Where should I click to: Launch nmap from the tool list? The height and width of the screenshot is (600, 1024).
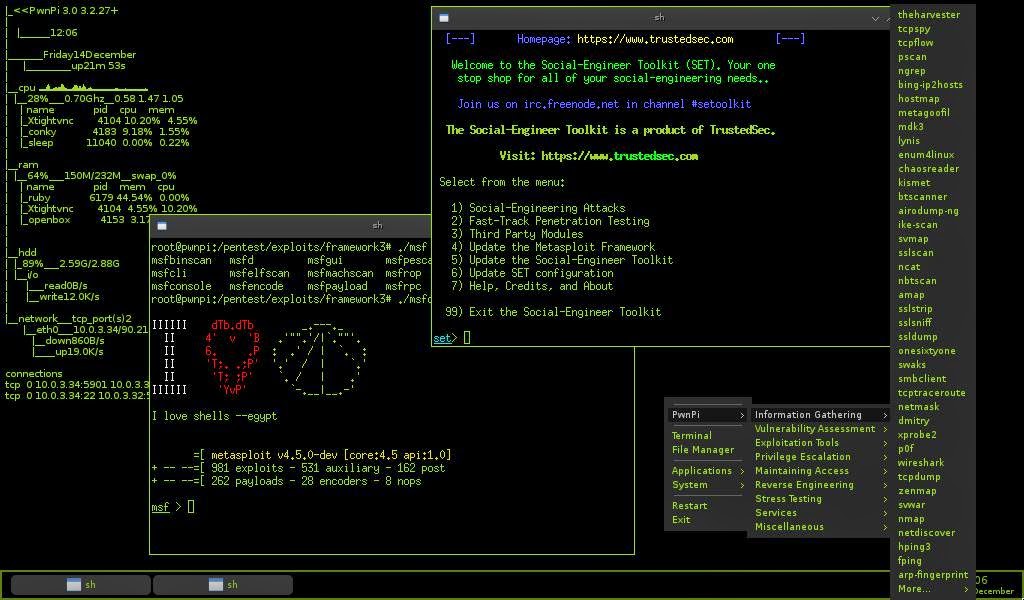[x=911, y=518]
